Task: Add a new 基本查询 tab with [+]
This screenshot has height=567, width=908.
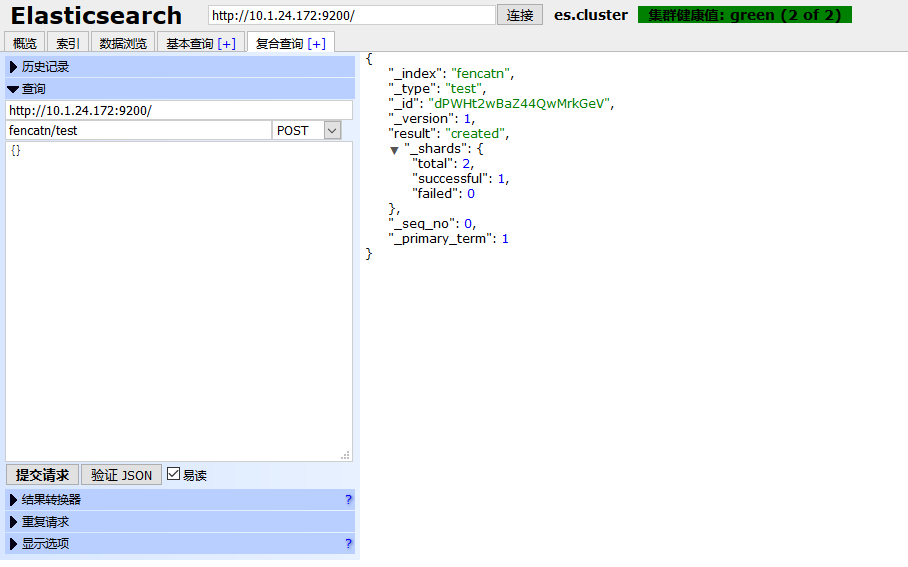Action: pyautogui.click(x=226, y=43)
